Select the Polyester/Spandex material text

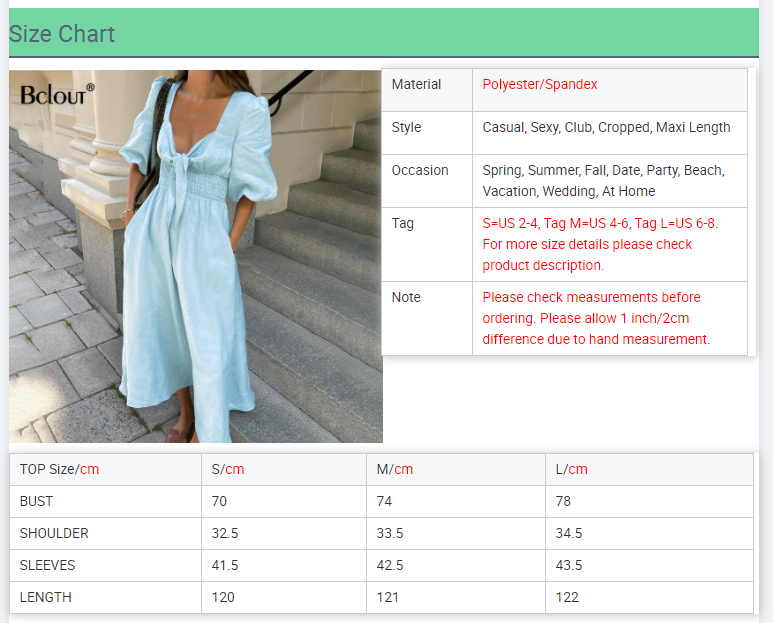pos(540,85)
